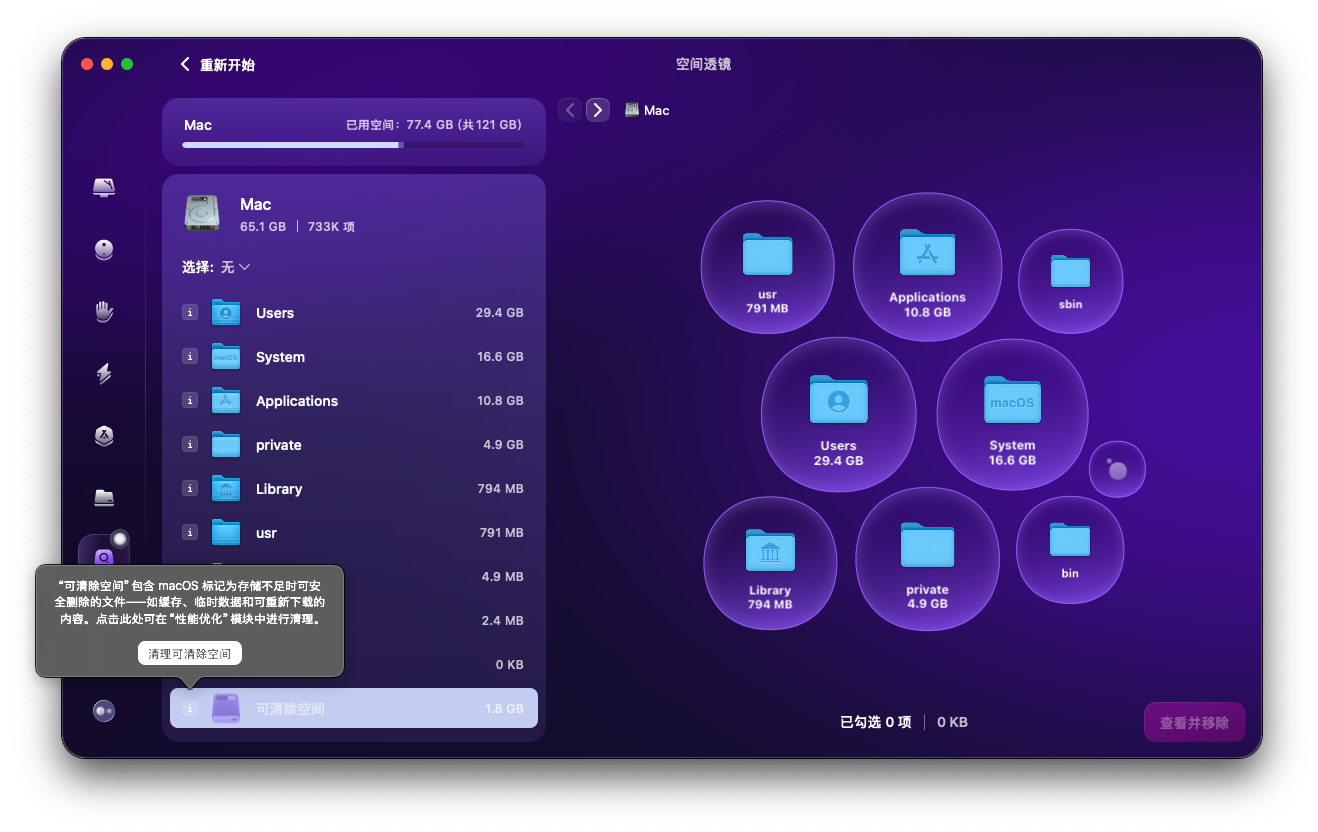1318x832 pixels.
Task: Click the usr folder icon in the list
Action: point(226,532)
